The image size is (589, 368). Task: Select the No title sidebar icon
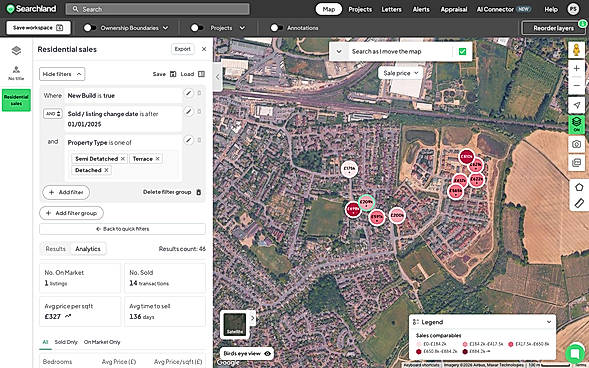pos(16,73)
